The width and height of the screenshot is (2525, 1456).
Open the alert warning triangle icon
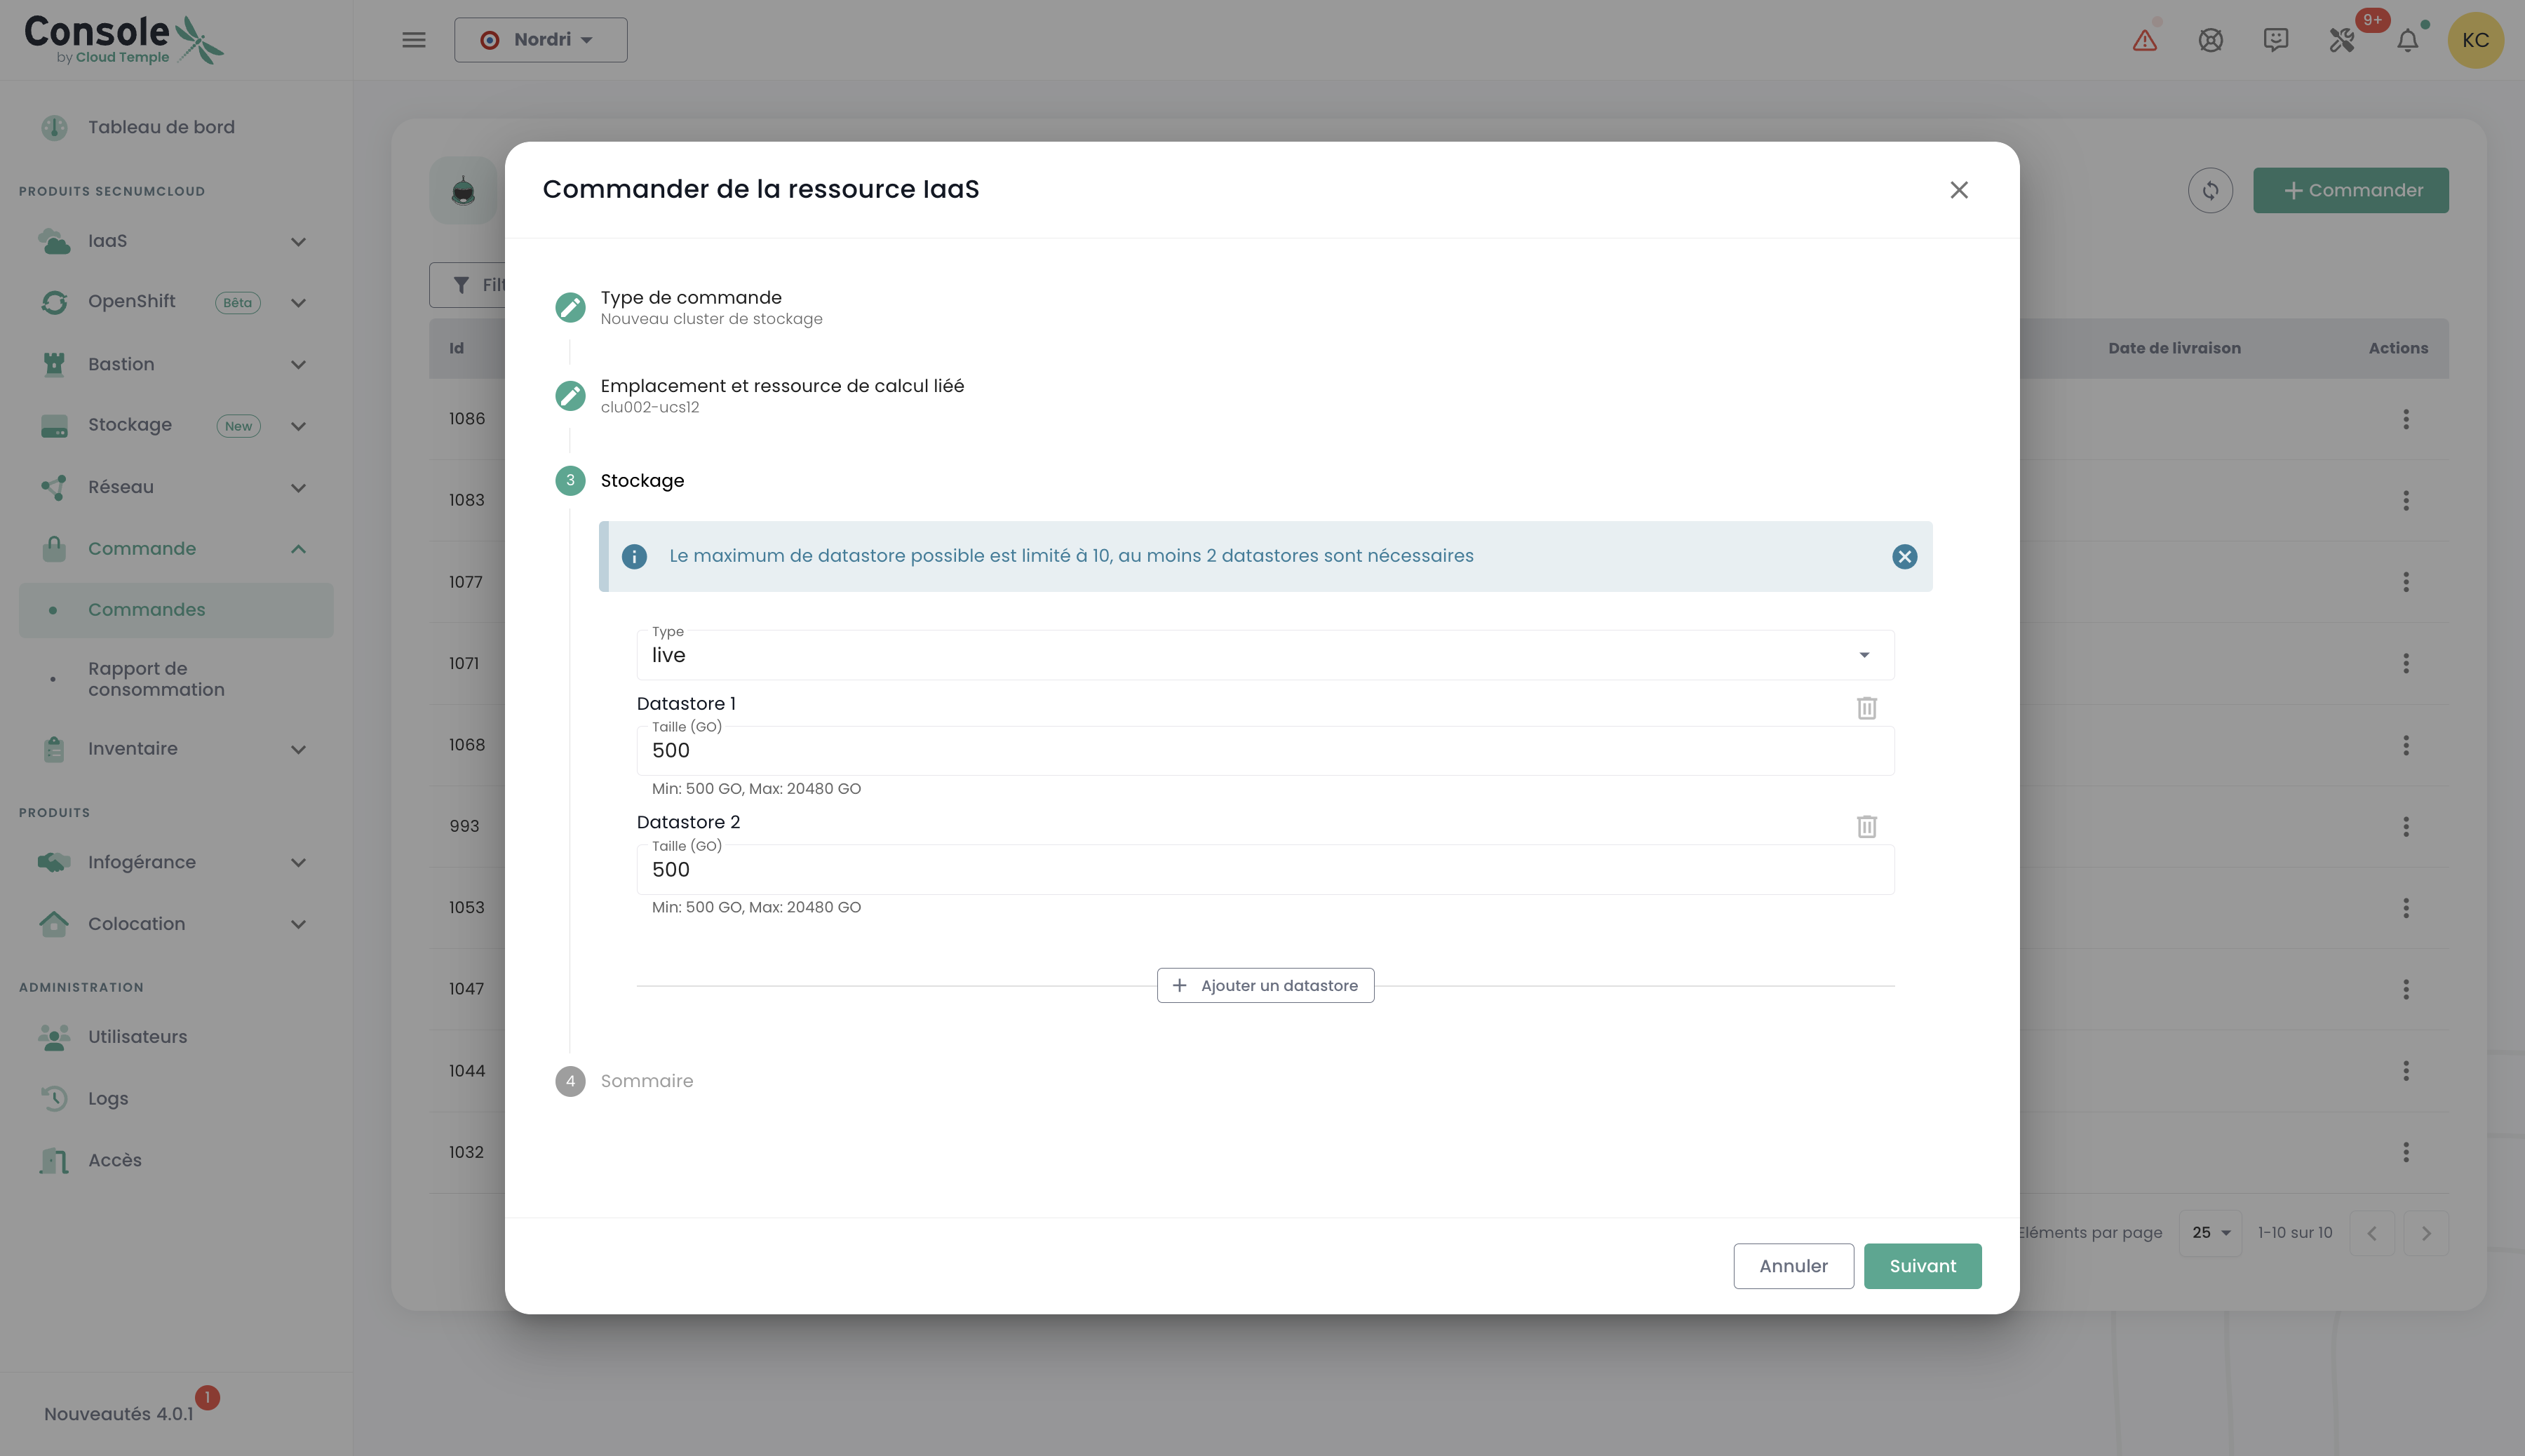pyautogui.click(x=2144, y=40)
